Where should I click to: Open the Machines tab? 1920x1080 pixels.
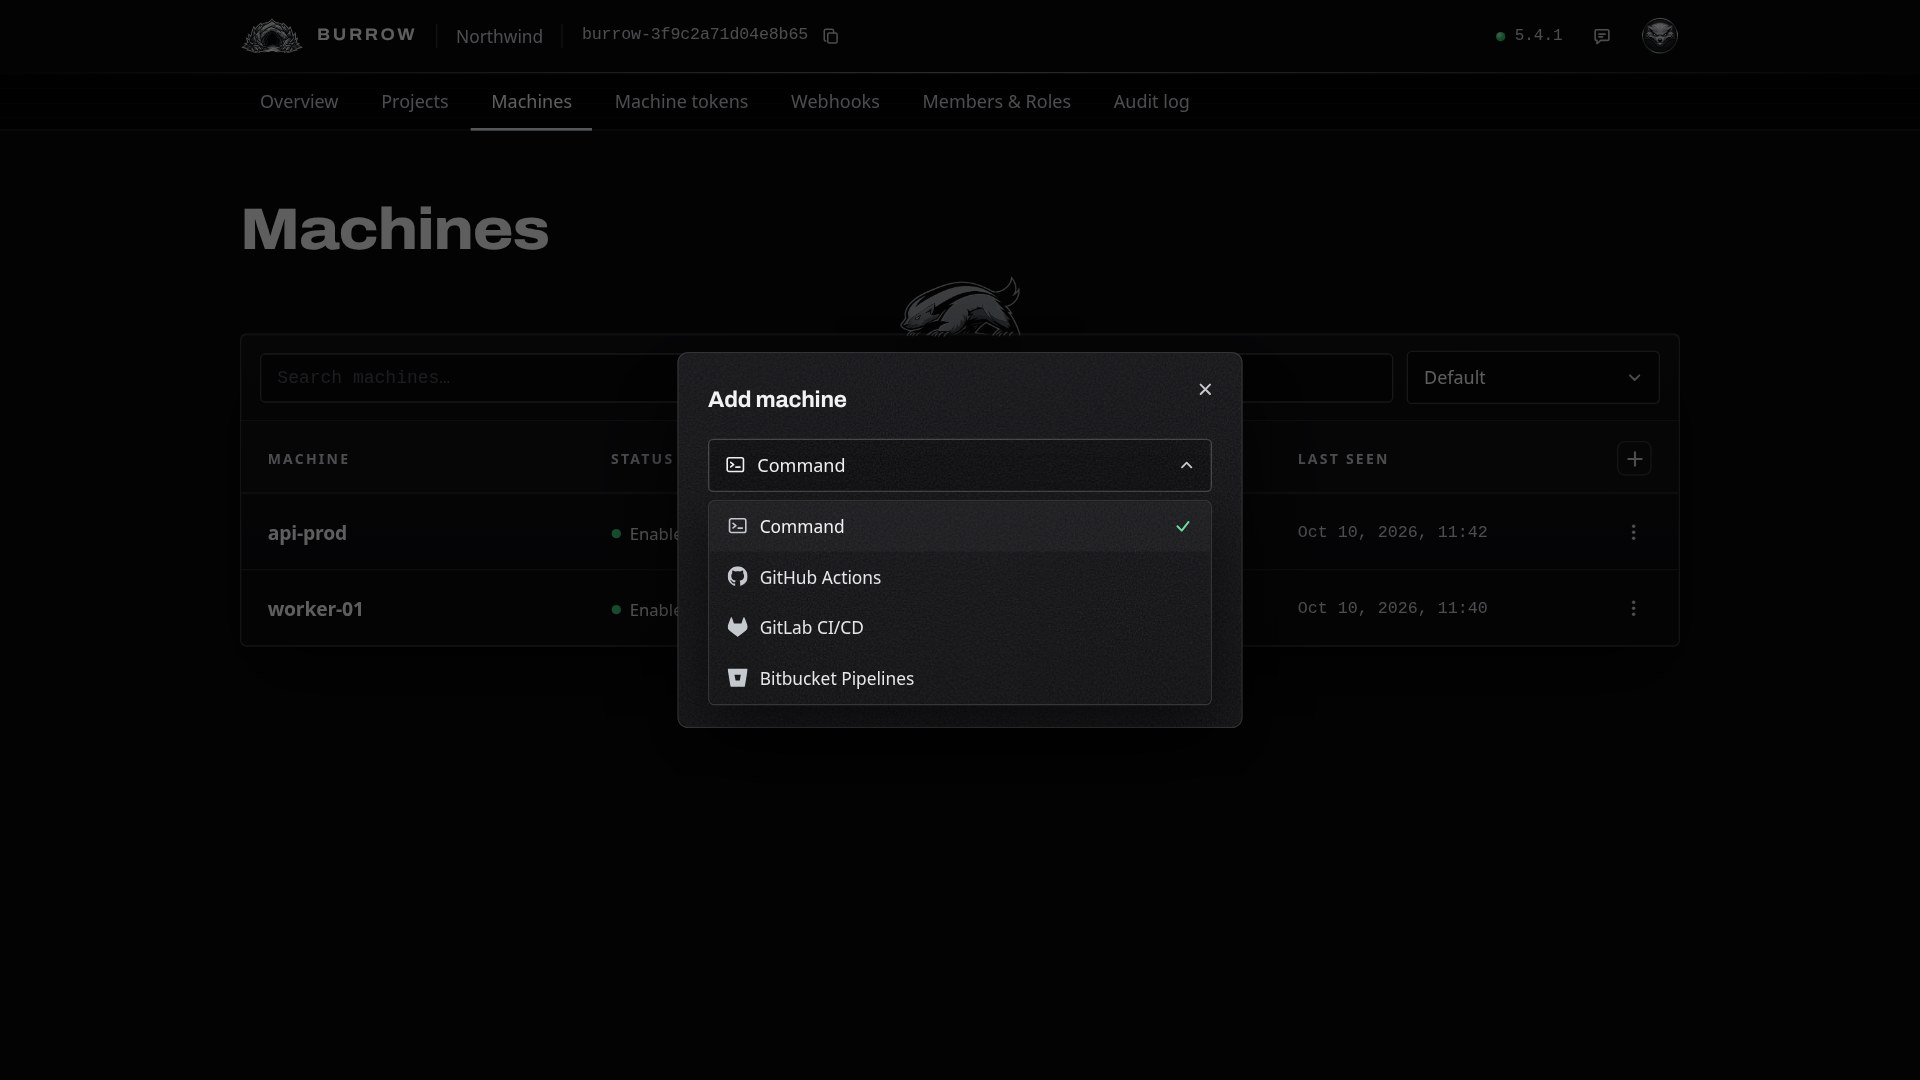(531, 101)
